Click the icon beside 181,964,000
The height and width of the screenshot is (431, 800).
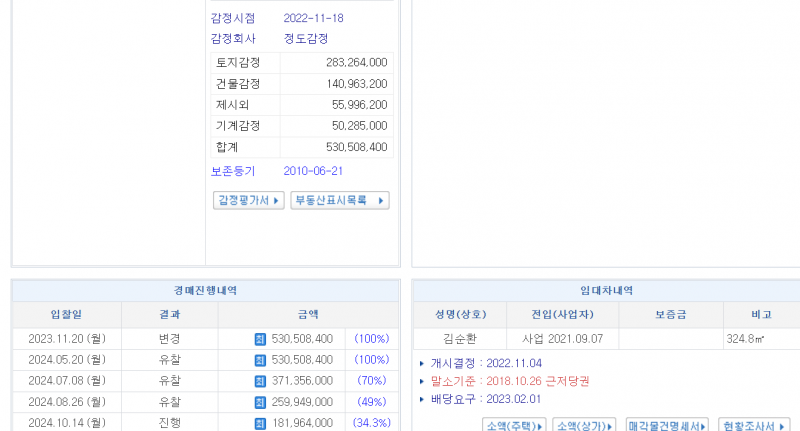tap(260, 423)
